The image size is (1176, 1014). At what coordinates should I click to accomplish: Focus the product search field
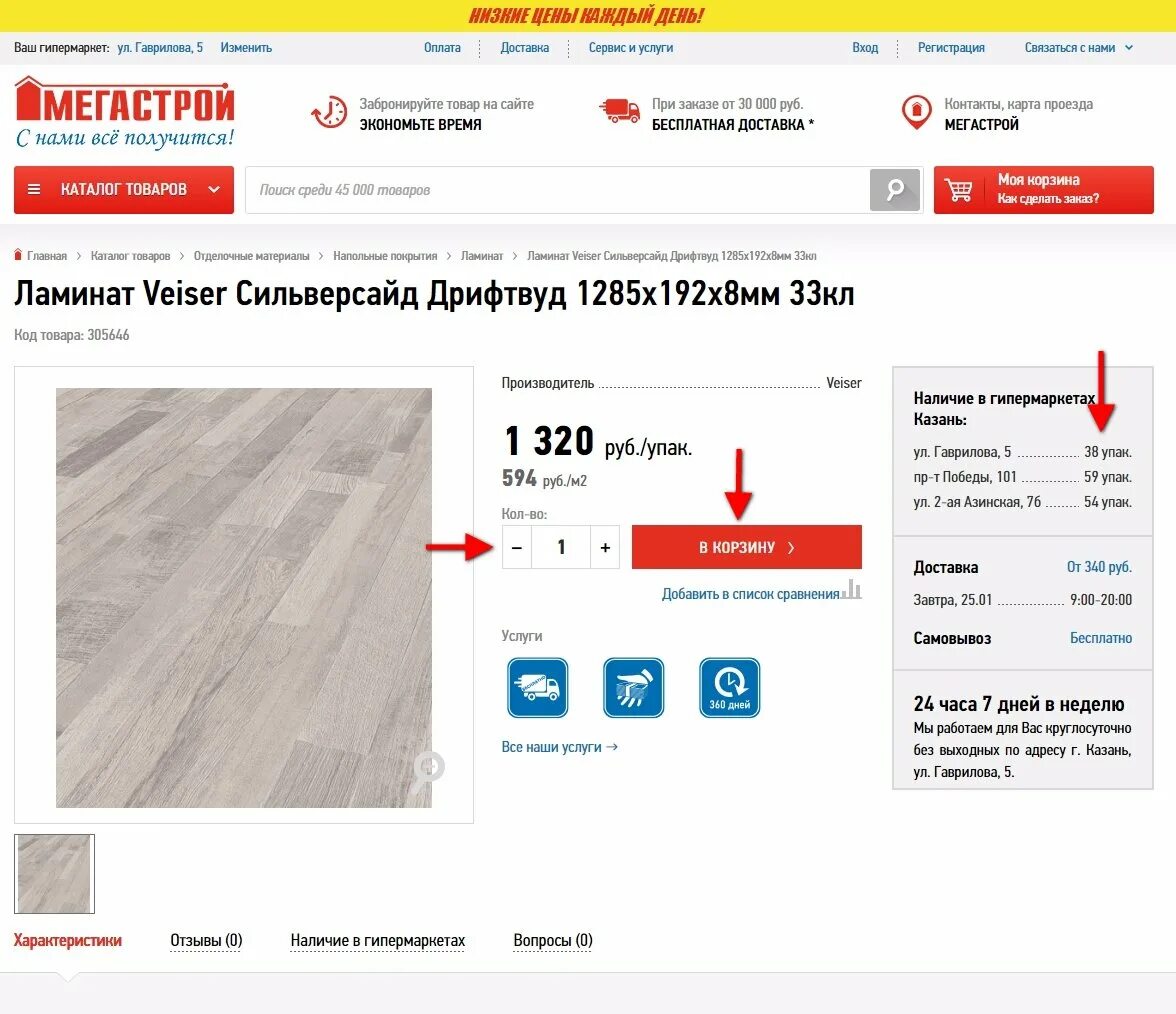tap(558, 190)
